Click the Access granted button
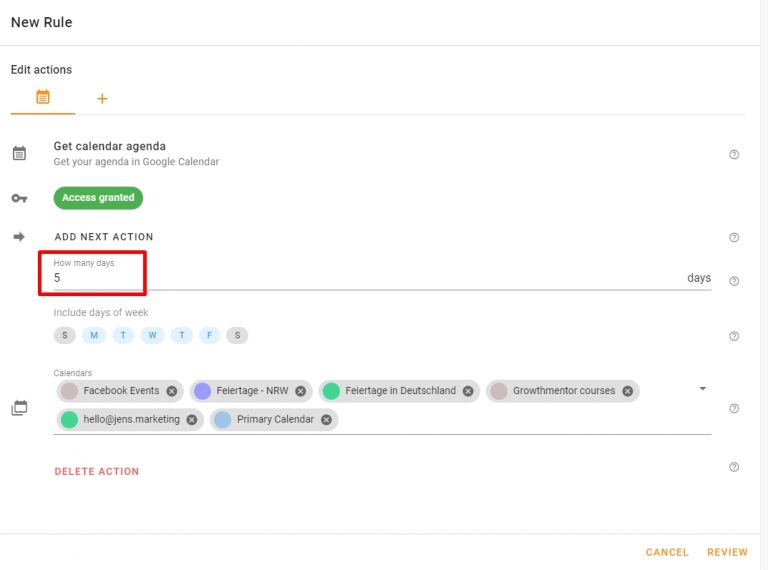Screen dimensions: 768x570 pos(98,198)
